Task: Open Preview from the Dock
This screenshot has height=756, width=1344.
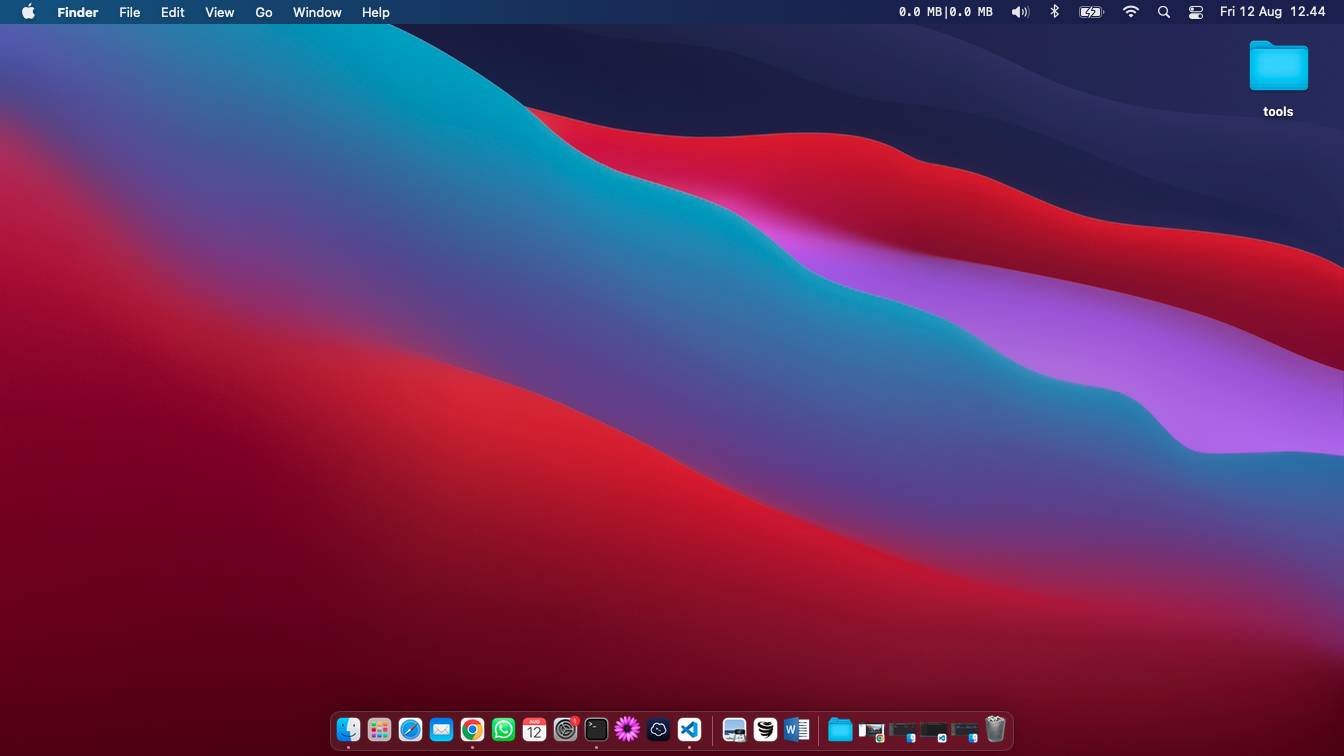Action: [x=734, y=730]
